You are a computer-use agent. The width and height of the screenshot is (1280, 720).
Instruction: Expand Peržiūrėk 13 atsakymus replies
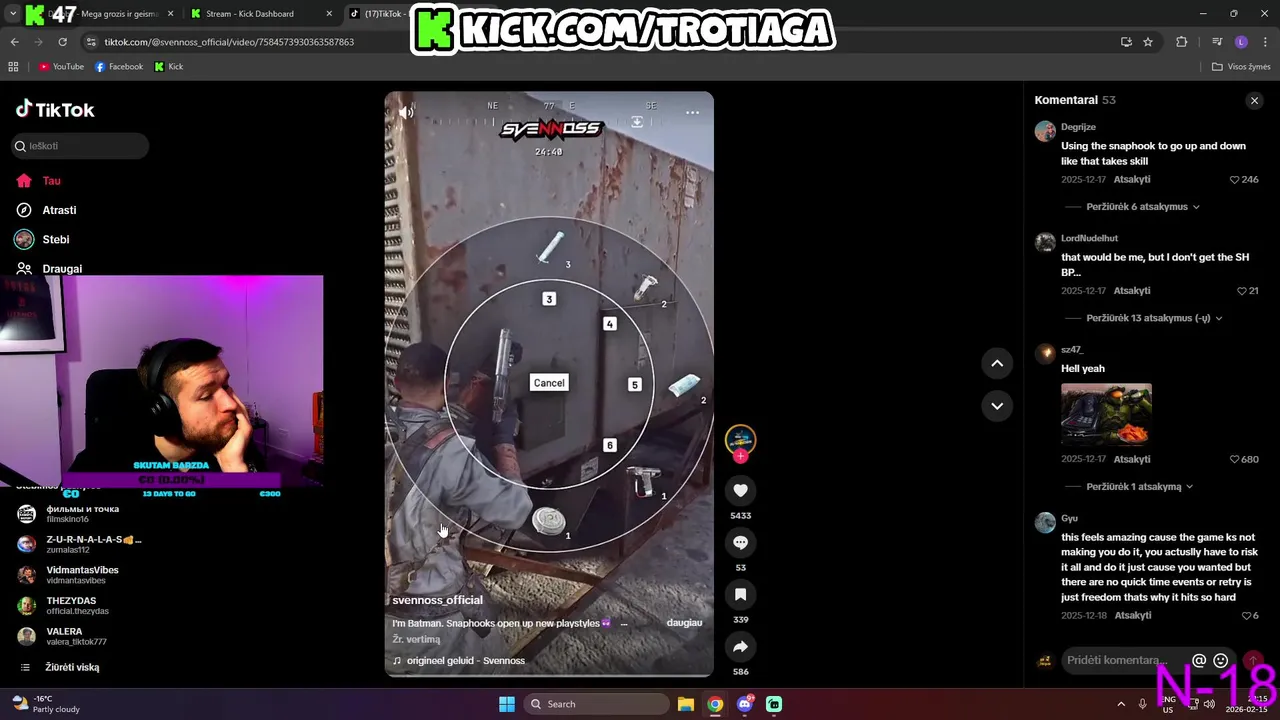[1155, 318]
